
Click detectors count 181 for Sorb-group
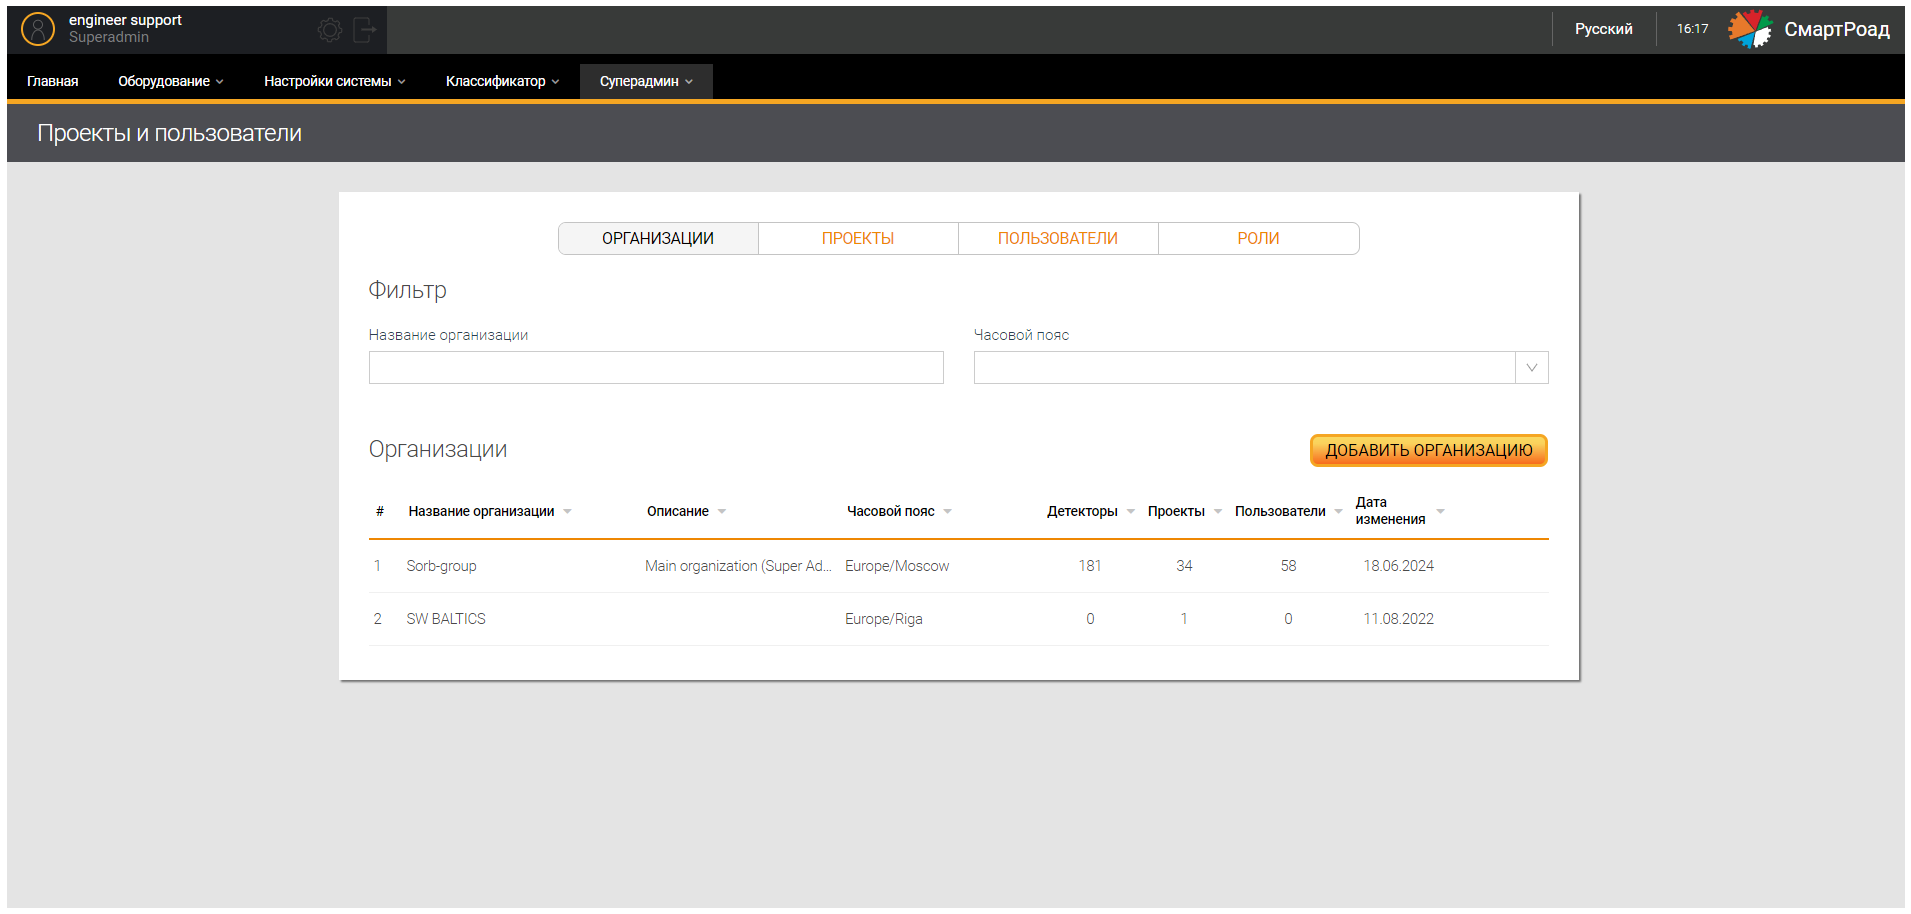1090,566
